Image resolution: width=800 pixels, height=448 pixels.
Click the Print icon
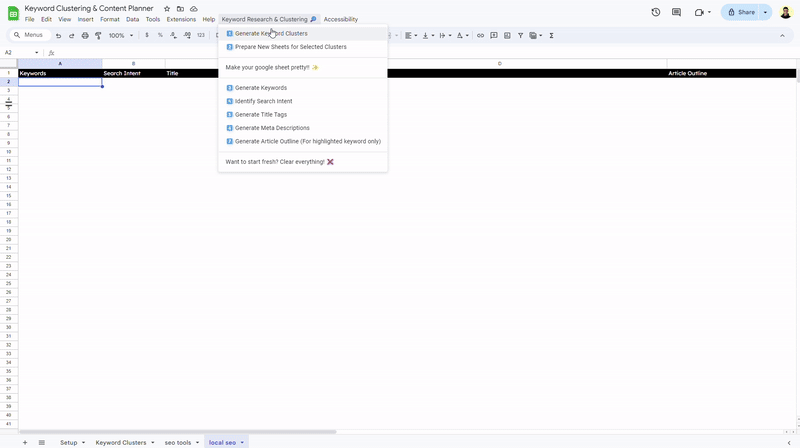pos(85,35)
